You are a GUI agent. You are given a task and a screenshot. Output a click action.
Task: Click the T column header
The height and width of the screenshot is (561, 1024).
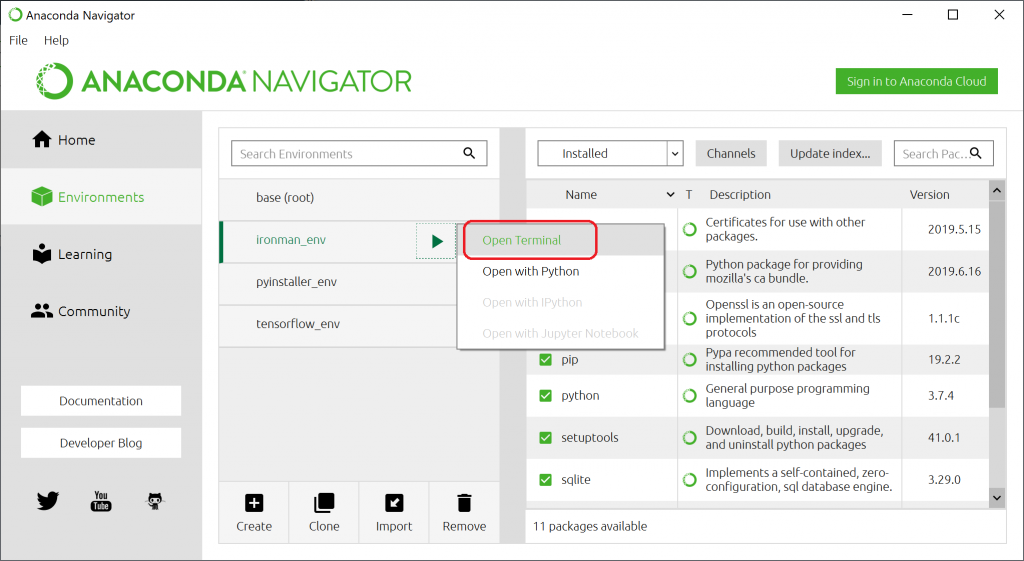(688, 195)
